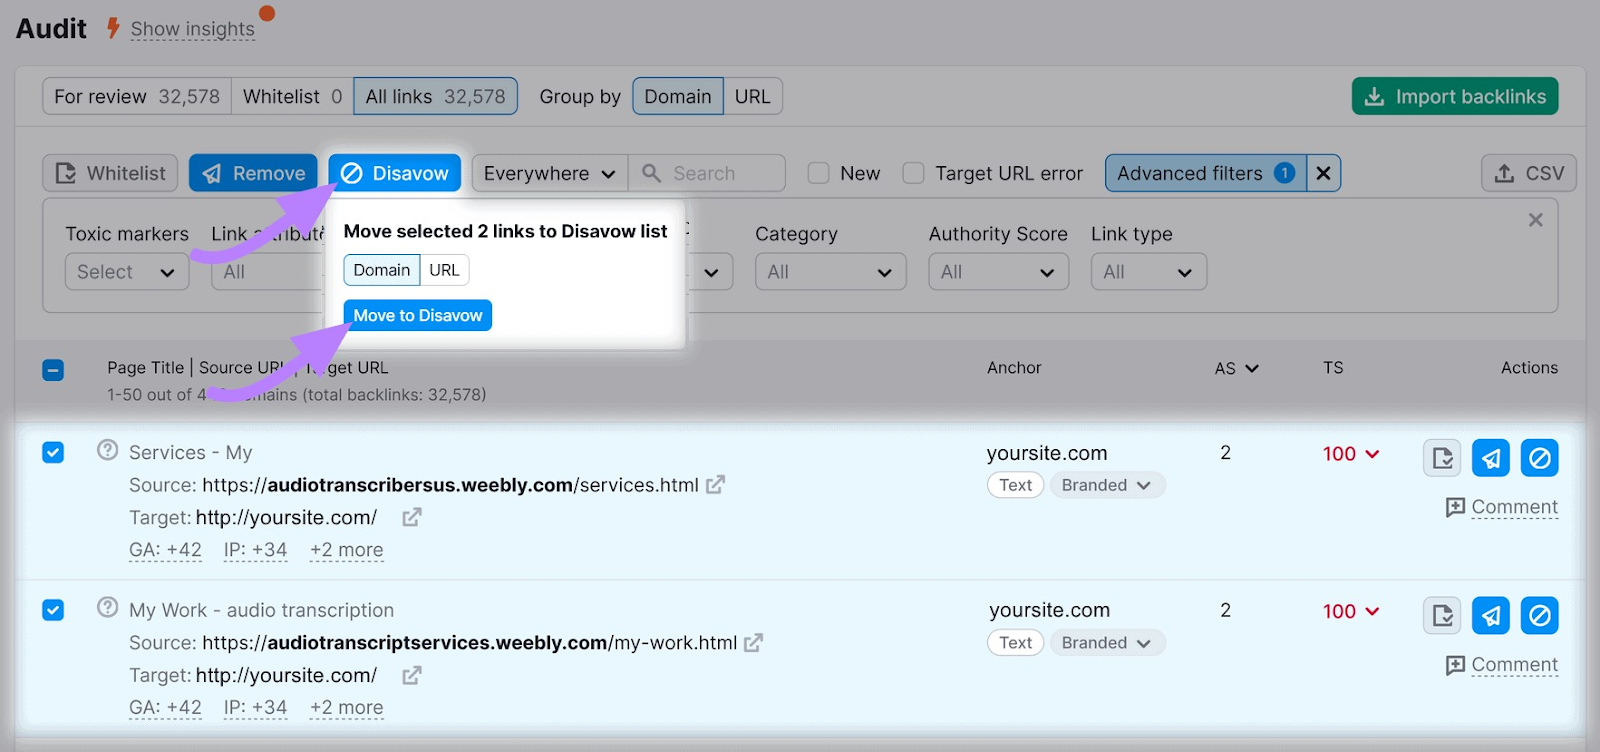The width and height of the screenshot is (1600, 752).
Task: Click GA: +42 in Services row
Action: [x=165, y=550]
